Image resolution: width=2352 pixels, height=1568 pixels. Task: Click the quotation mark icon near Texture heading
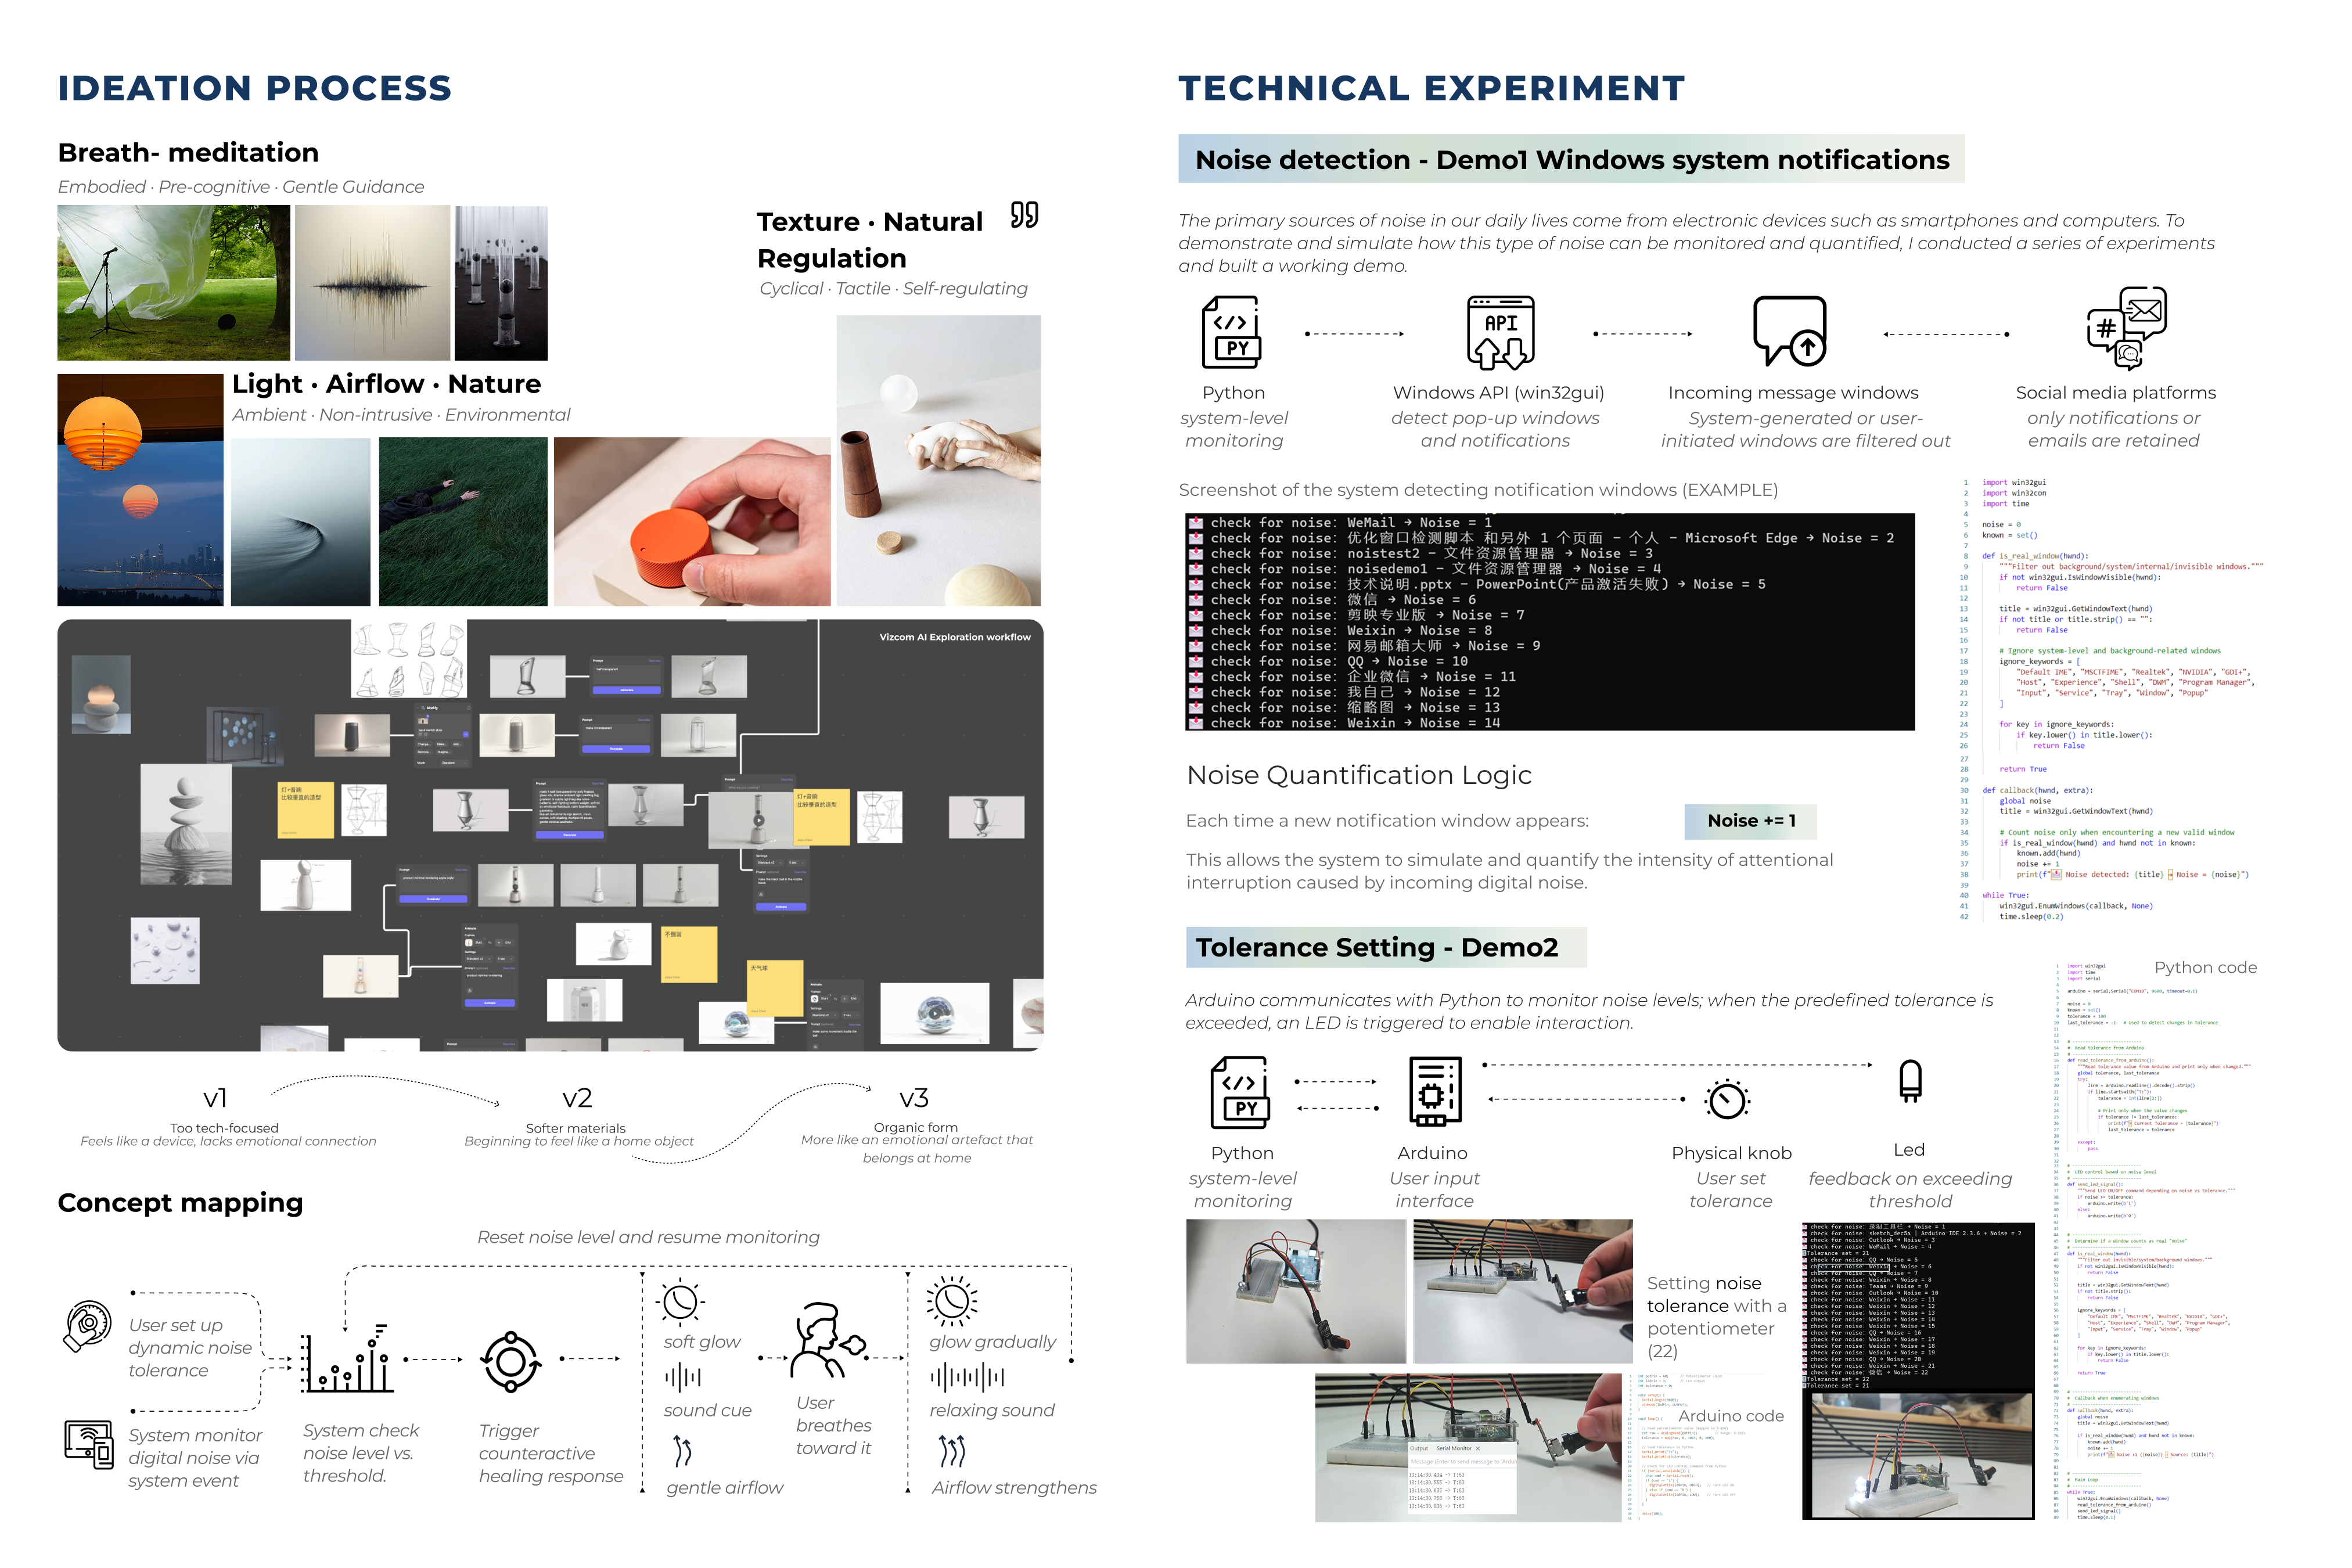pos(1024,215)
